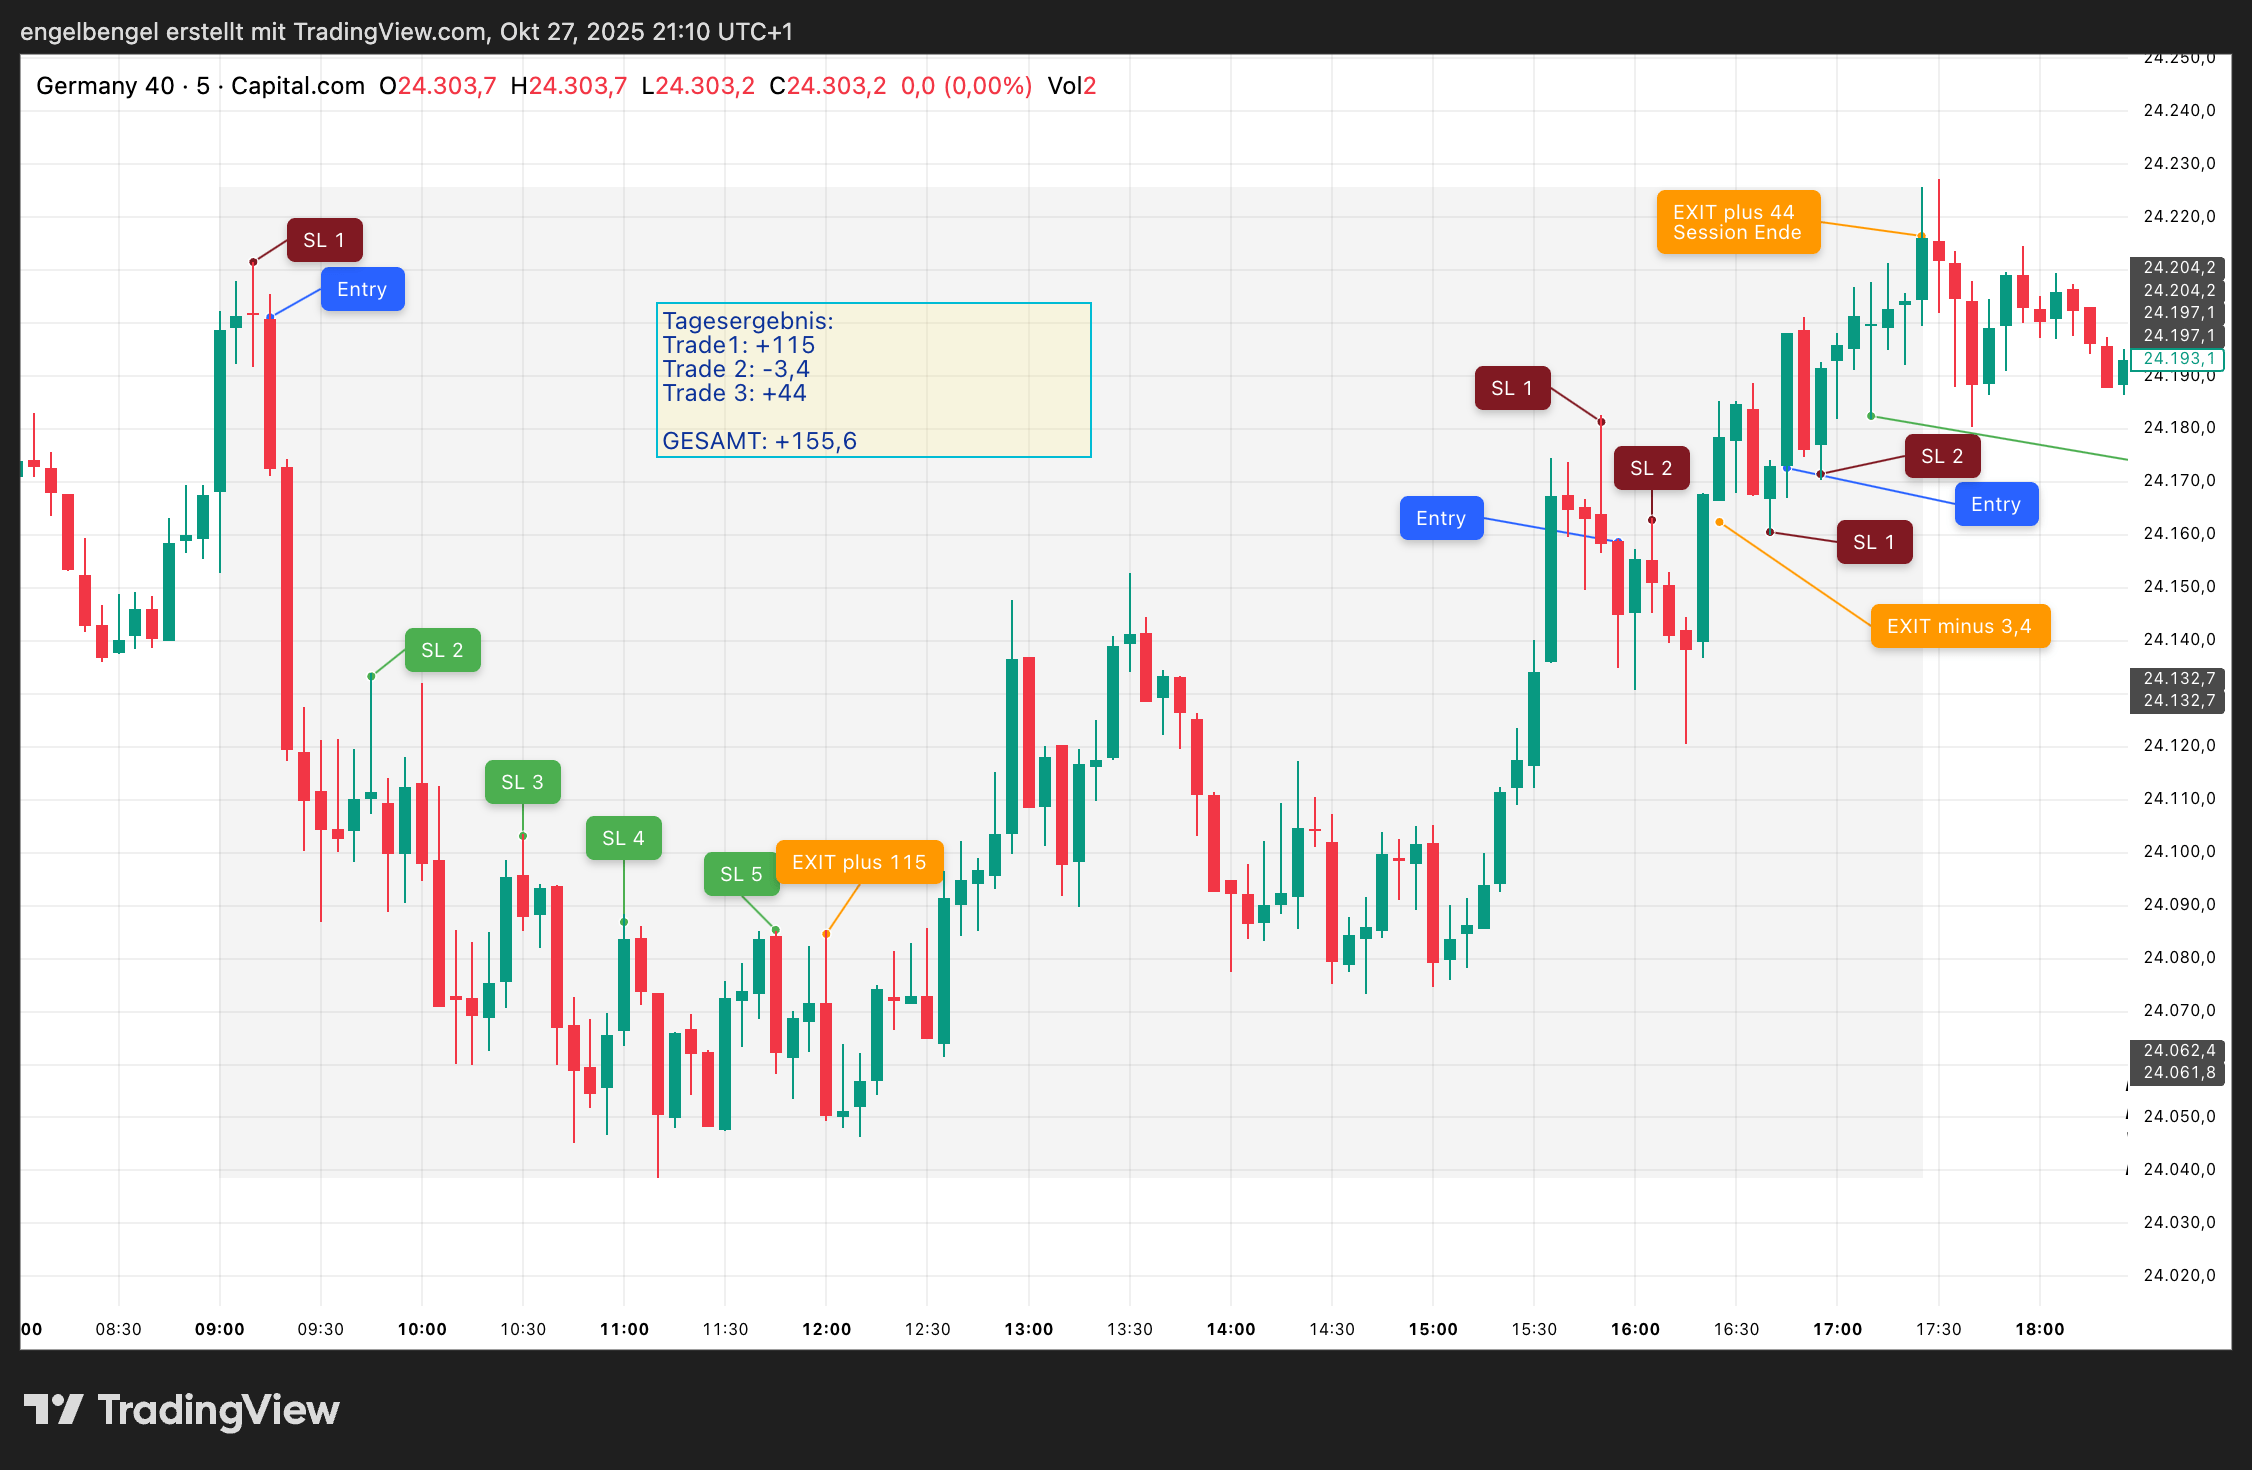Select the green SL 3 label
Screen dimensions: 2252x1470
point(522,782)
